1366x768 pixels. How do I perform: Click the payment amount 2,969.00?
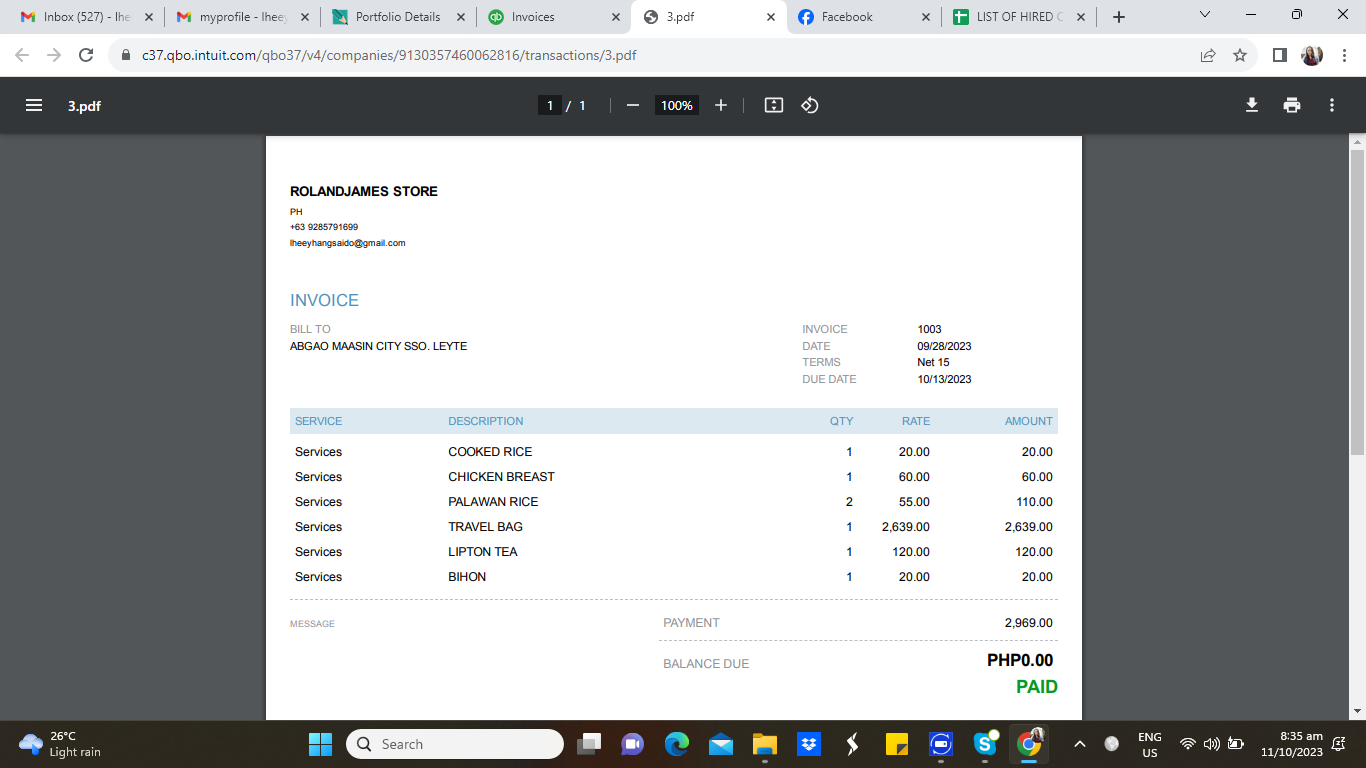(x=1029, y=623)
